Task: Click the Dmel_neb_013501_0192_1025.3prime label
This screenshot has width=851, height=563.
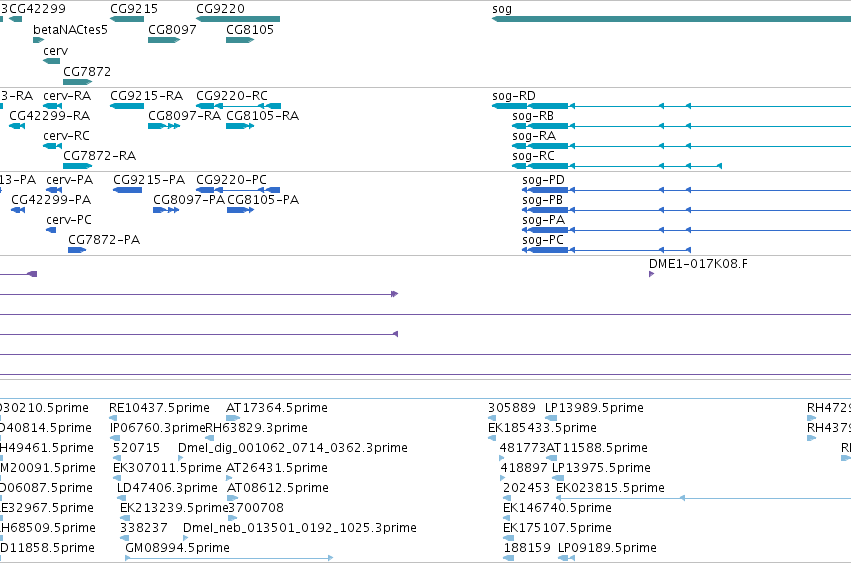Action: pyautogui.click(x=300, y=529)
